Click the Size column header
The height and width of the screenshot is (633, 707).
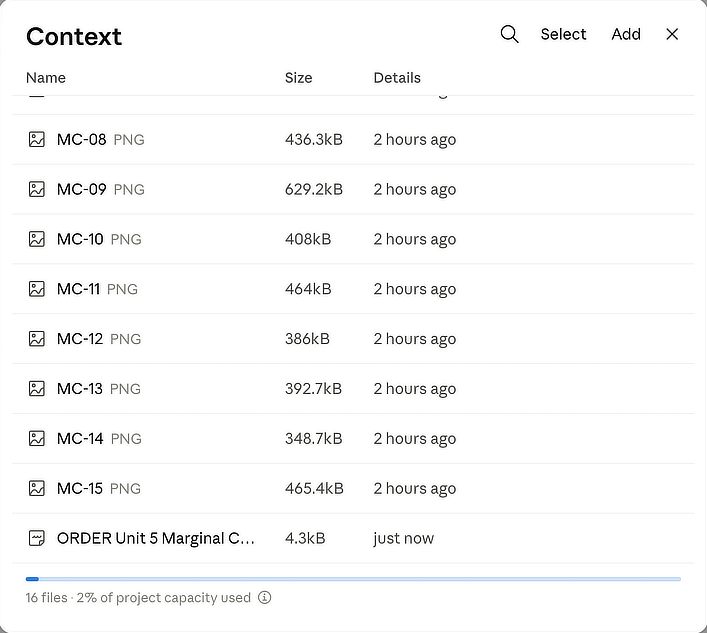coord(298,78)
